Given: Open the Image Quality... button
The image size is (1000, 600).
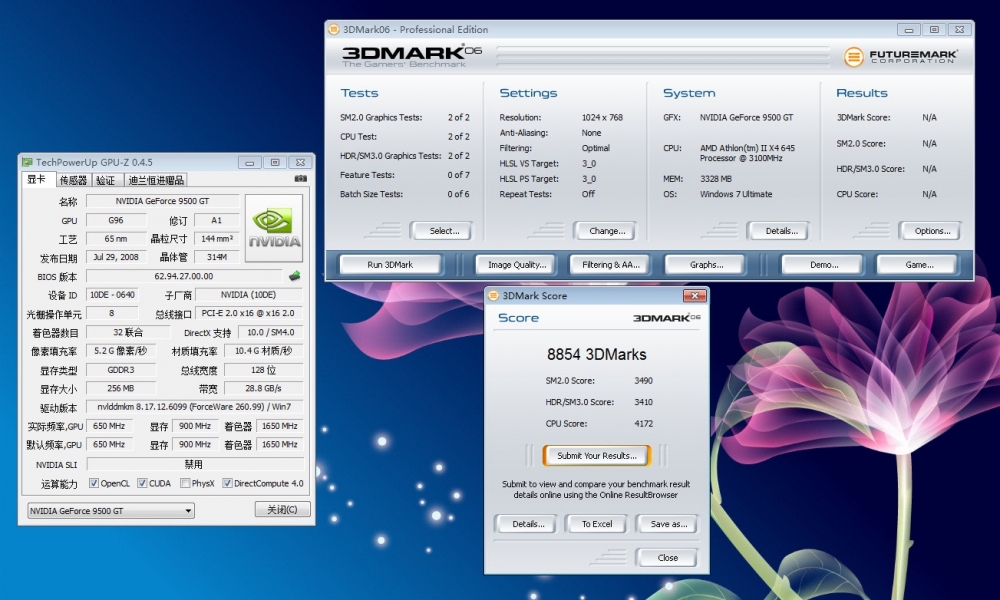Looking at the screenshot, I should [515, 265].
